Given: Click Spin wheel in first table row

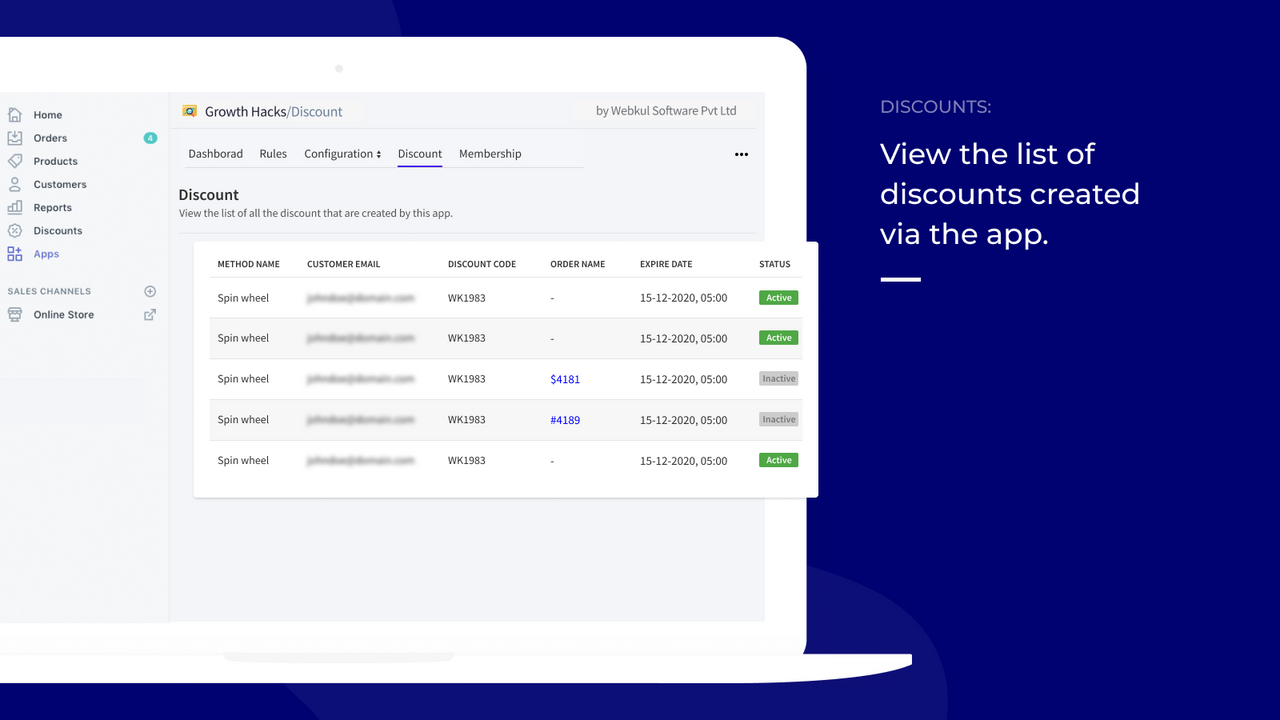Looking at the screenshot, I should pos(243,298).
